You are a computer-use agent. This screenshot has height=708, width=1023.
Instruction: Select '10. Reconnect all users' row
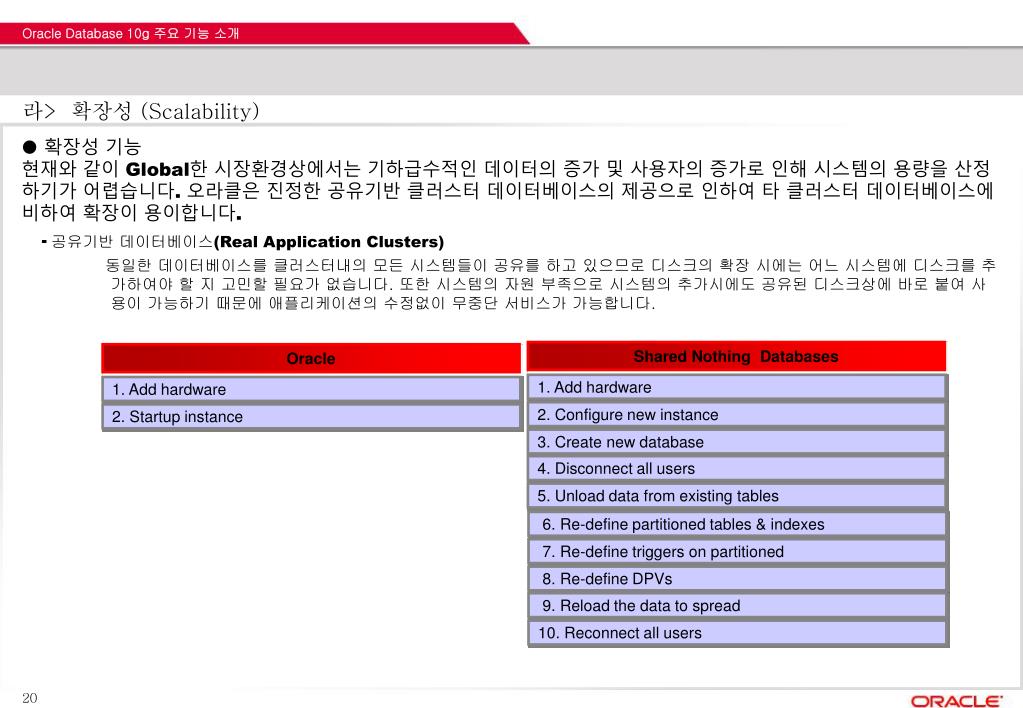pyautogui.click(x=738, y=633)
